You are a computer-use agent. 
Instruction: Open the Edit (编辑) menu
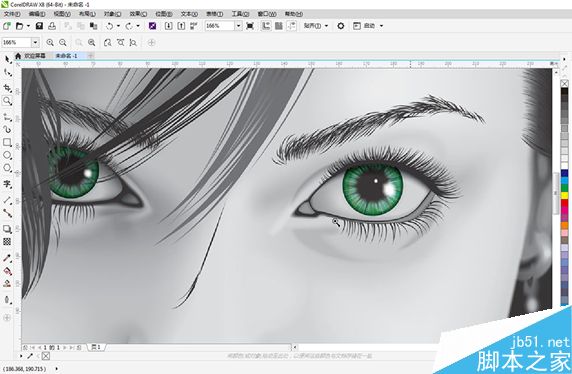pyautogui.click(x=37, y=14)
